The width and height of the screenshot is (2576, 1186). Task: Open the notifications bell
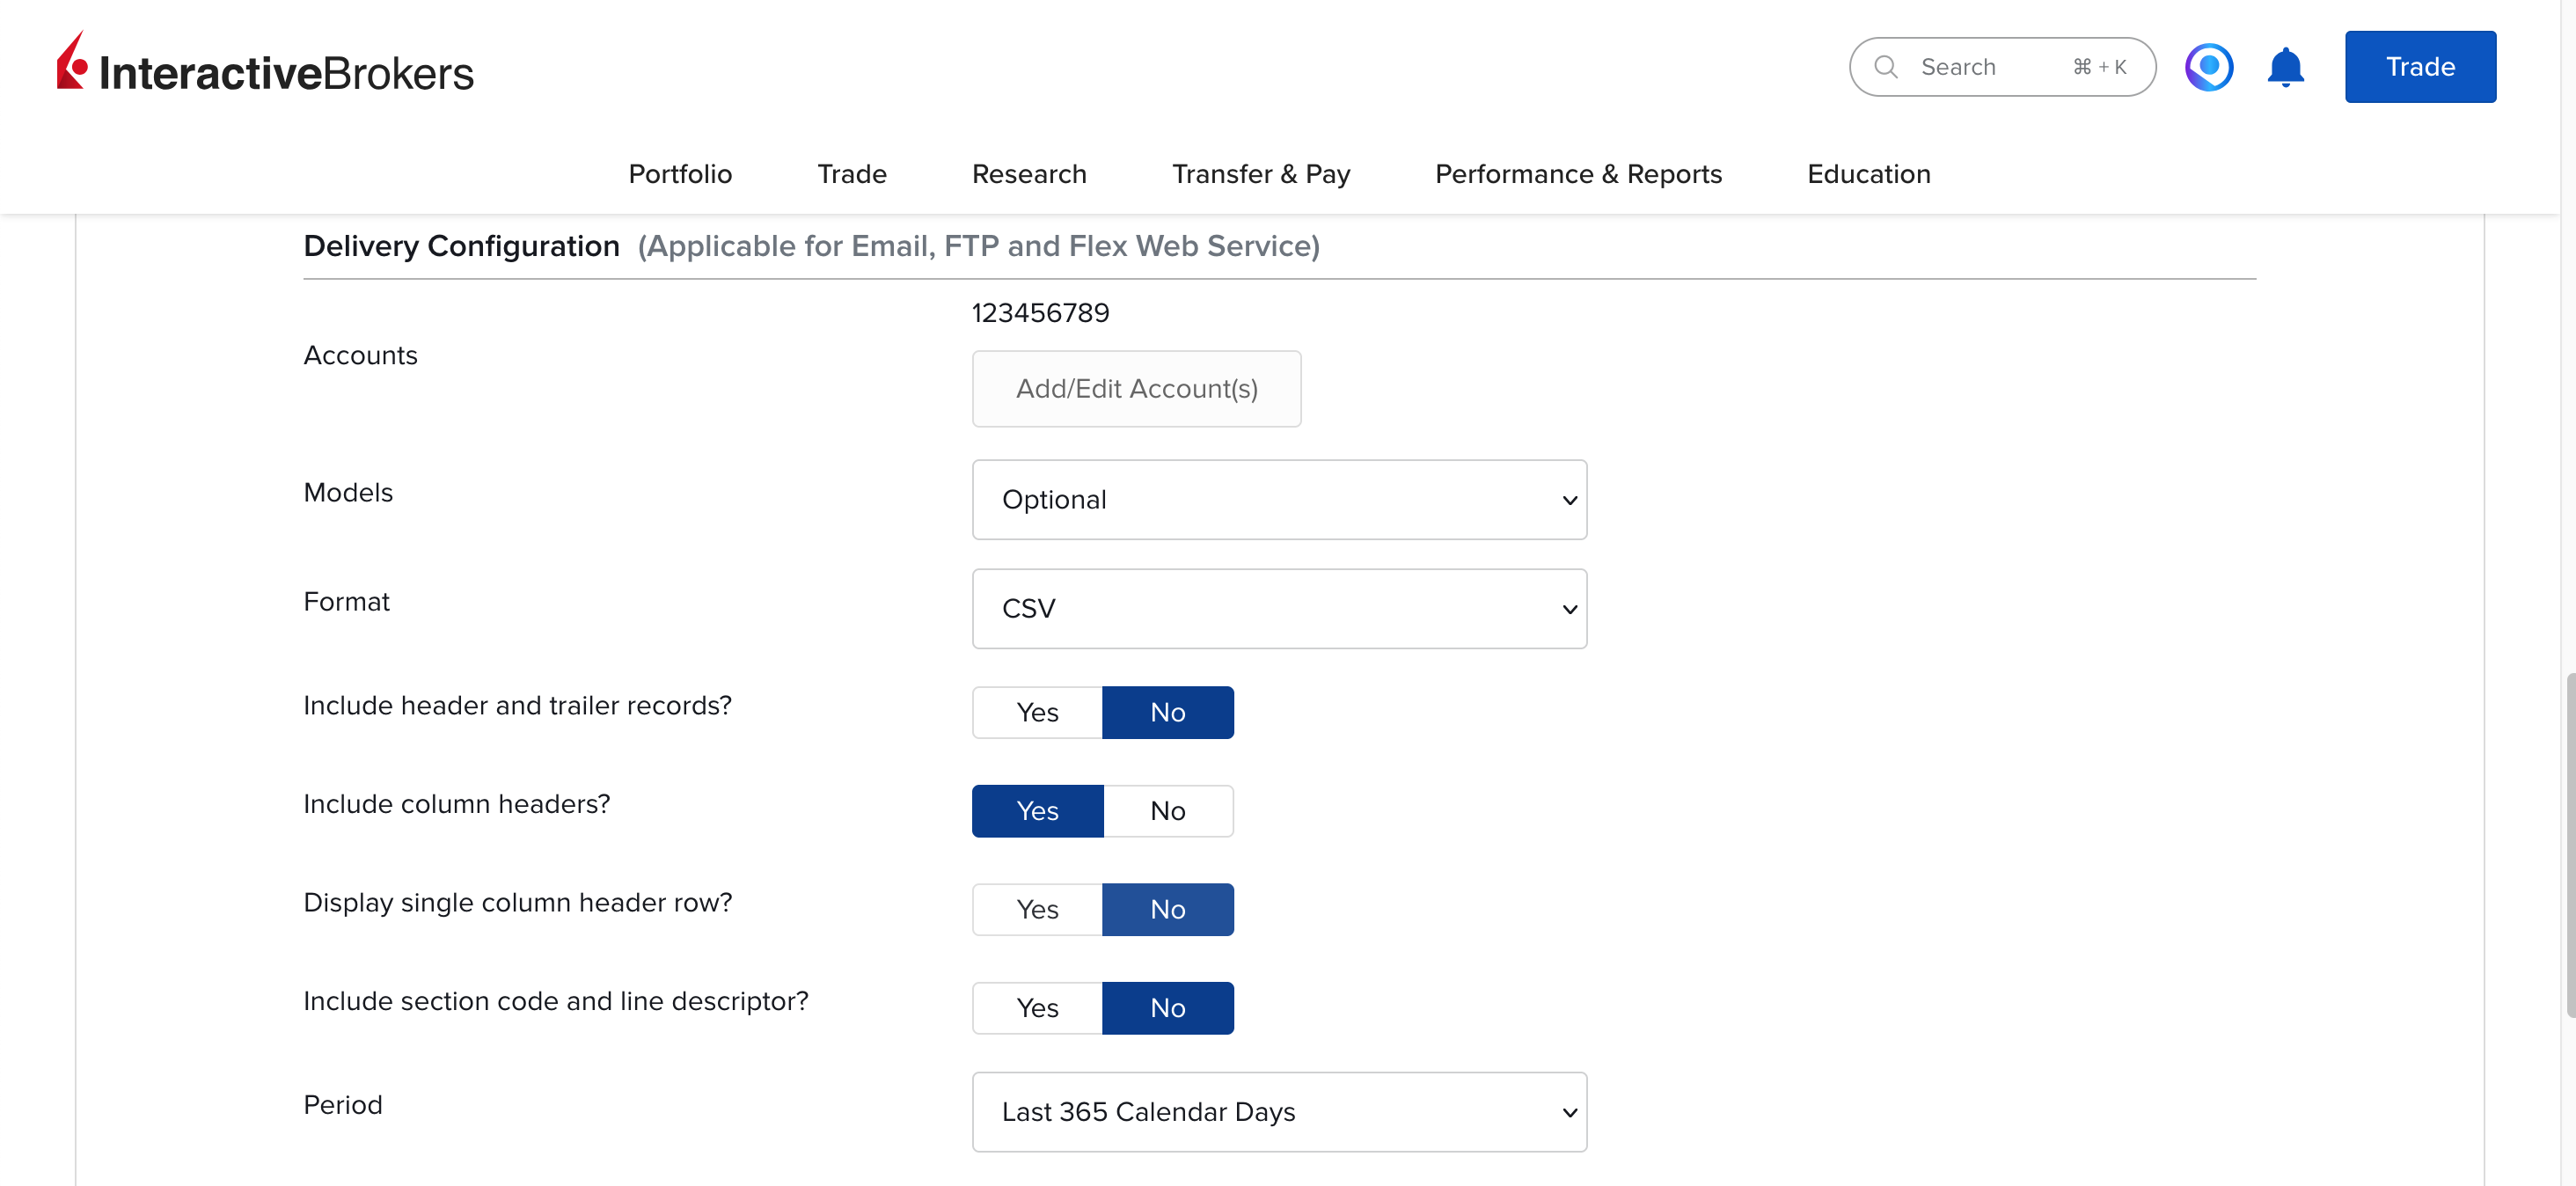click(2285, 67)
